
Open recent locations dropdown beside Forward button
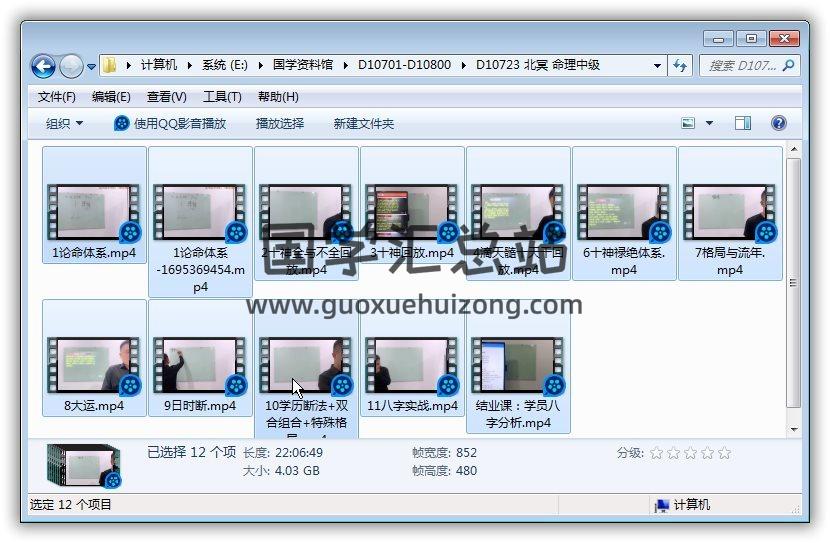91,67
